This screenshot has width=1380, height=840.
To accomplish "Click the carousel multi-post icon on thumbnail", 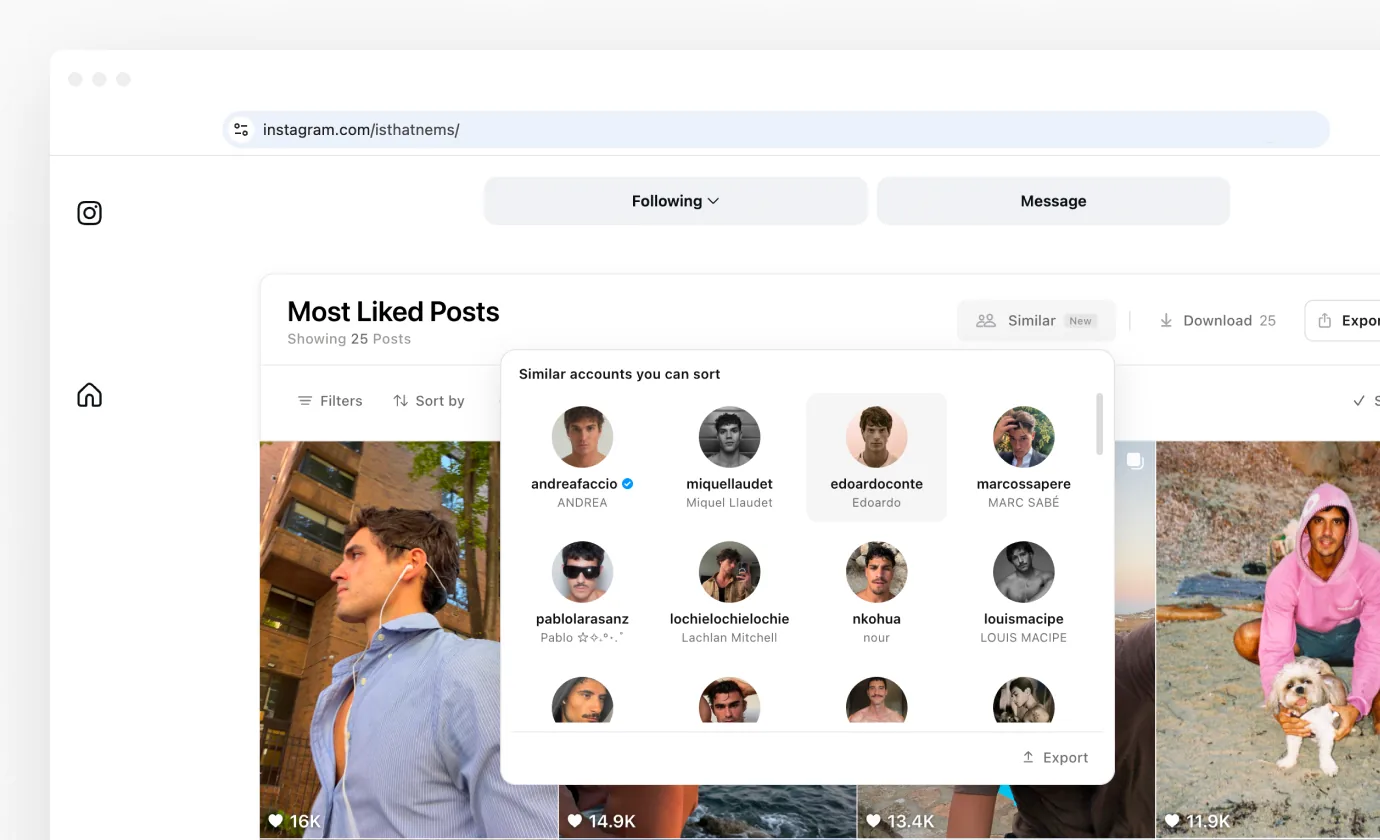I will pos(1135,460).
